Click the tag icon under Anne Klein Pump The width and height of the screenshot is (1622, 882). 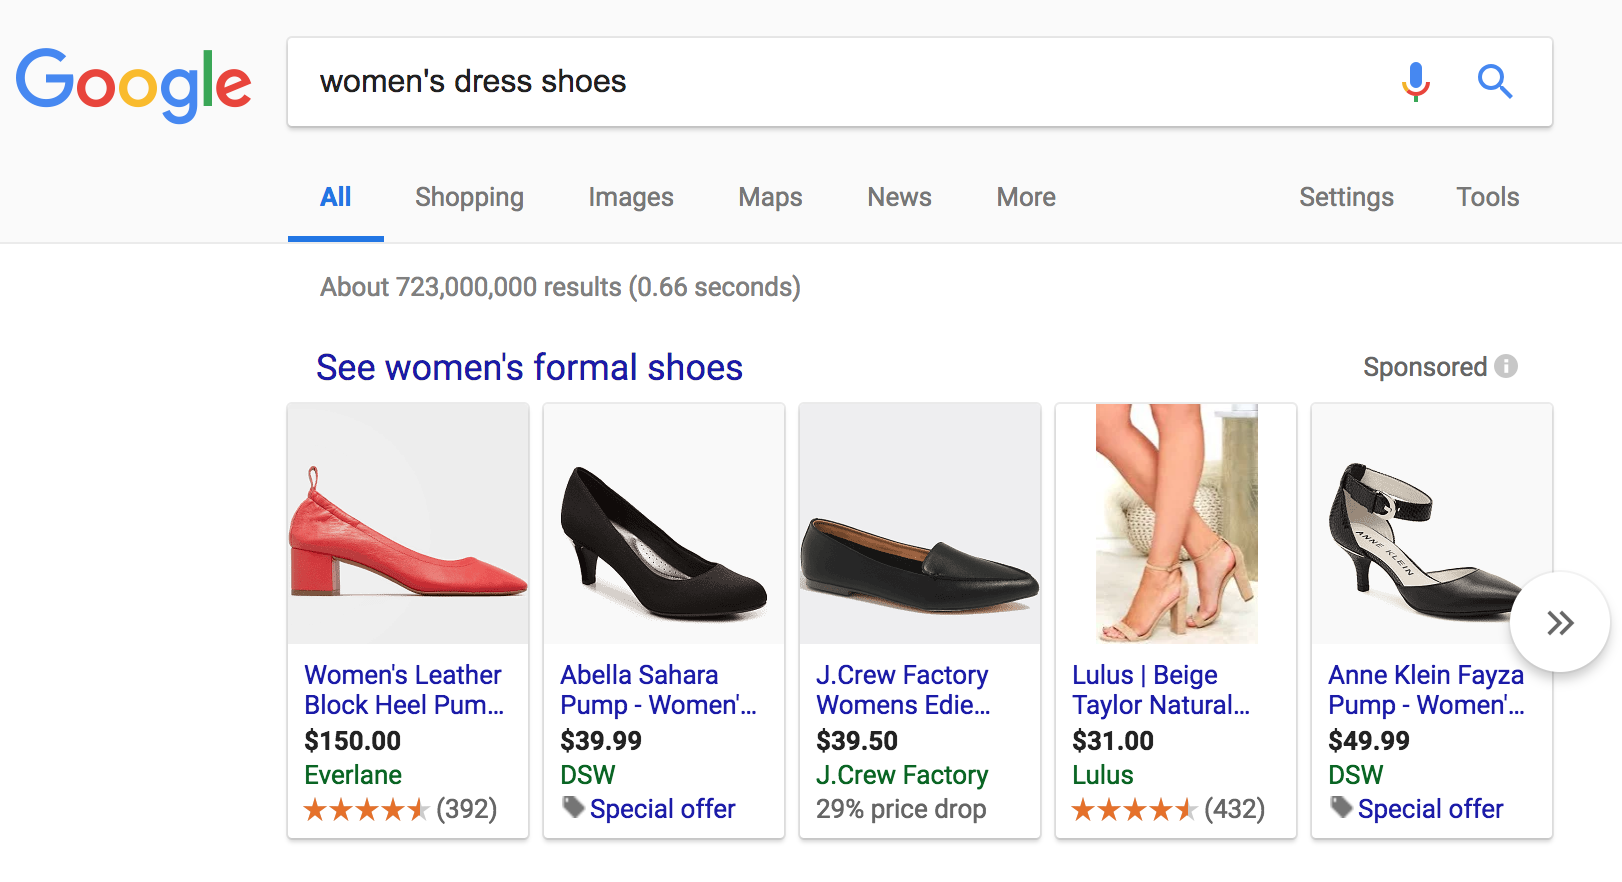(1341, 807)
